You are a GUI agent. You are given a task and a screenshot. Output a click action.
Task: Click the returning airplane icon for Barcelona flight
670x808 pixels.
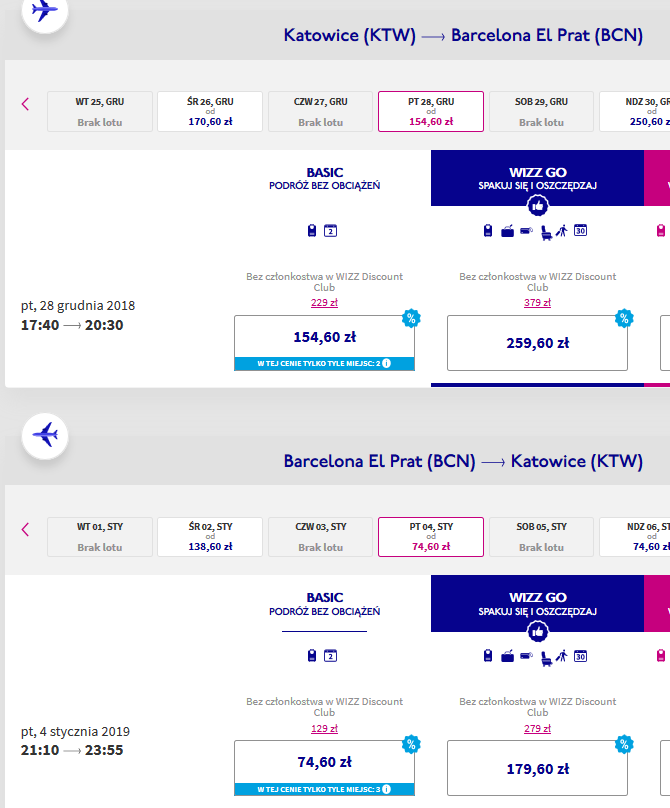pyautogui.click(x=45, y=436)
